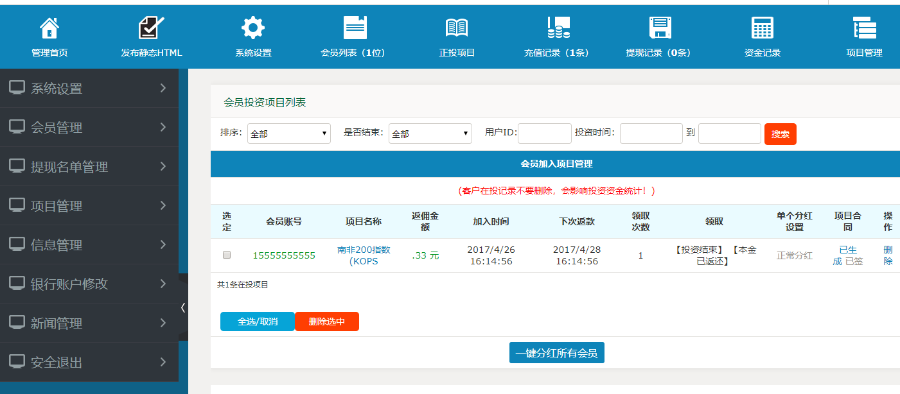Screen dimensions: 900x394
Task: Click monitor icon beside sidebar 系统设置
Action: click(x=17, y=88)
